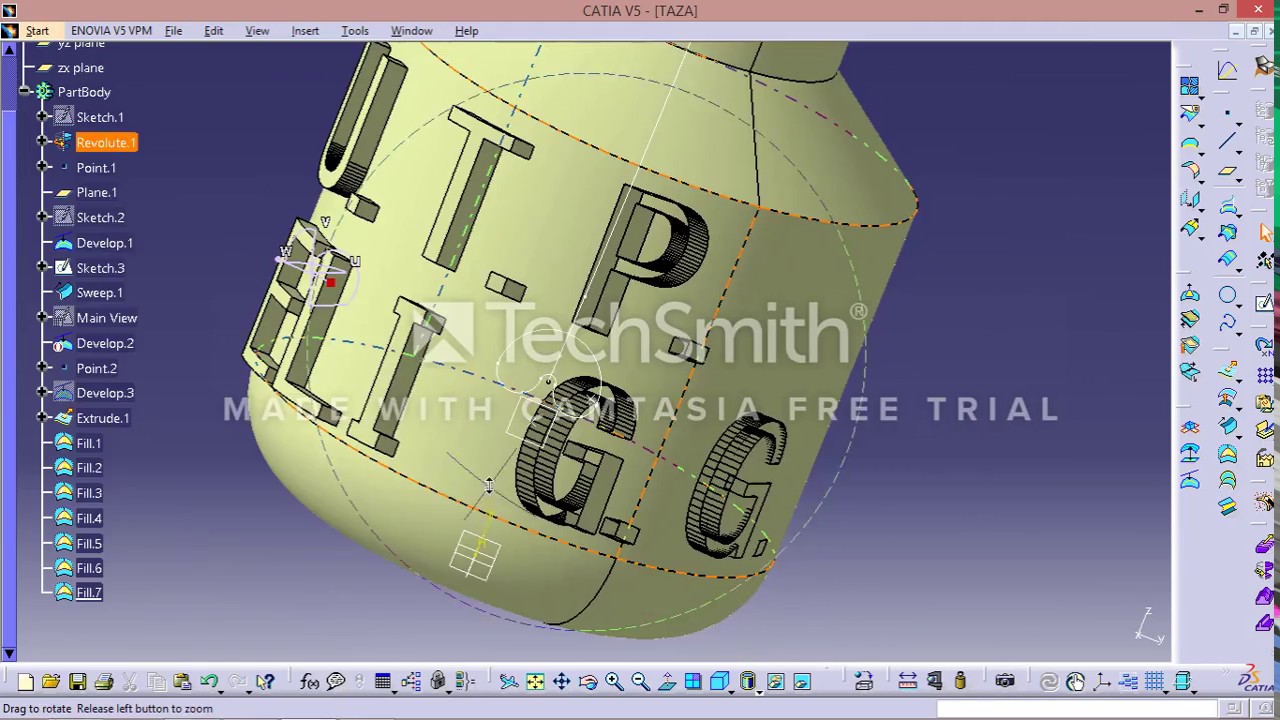Select Plane.1 in the tree
1280x720 pixels.
[96, 192]
